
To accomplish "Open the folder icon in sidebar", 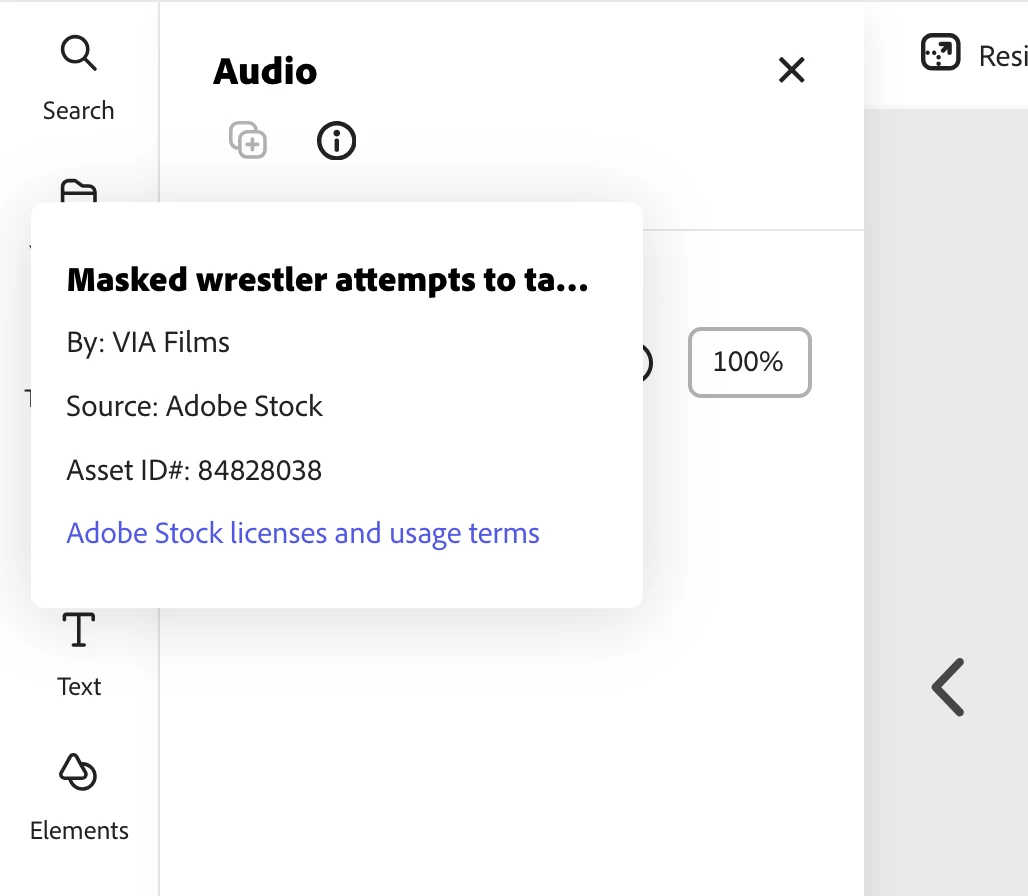I will pyautogui.click(x=79, y=191).
